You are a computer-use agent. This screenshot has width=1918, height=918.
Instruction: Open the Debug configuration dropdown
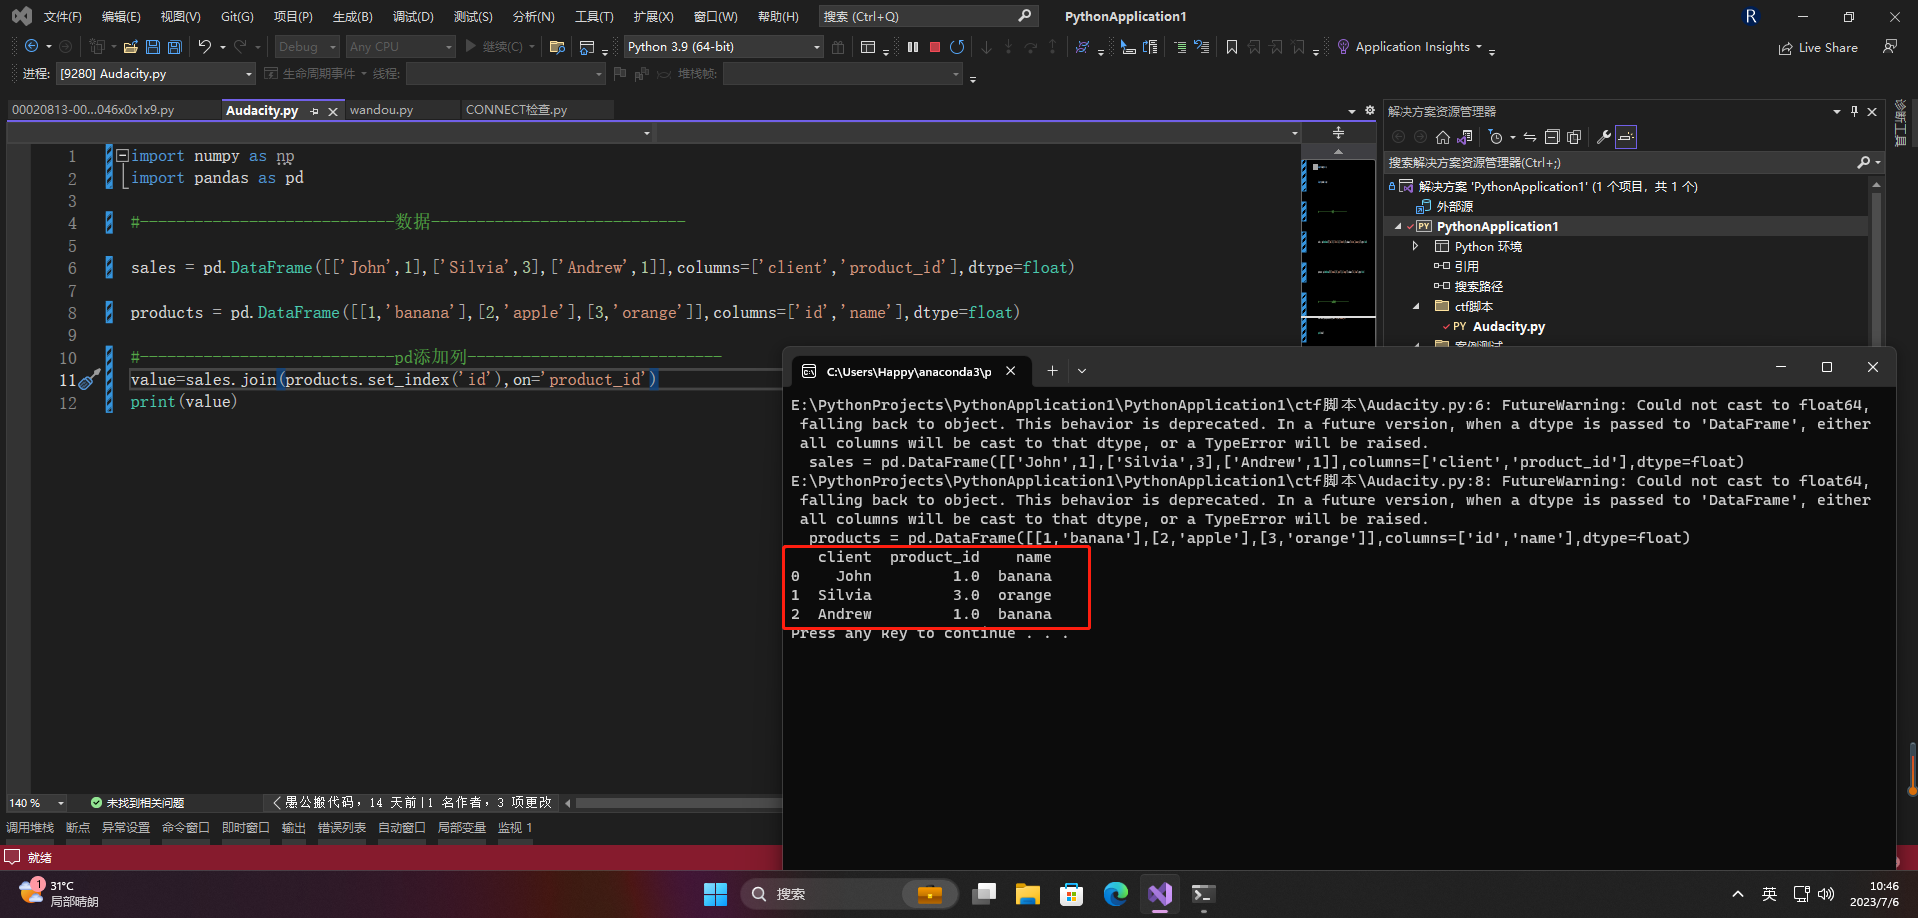(307, 47)
